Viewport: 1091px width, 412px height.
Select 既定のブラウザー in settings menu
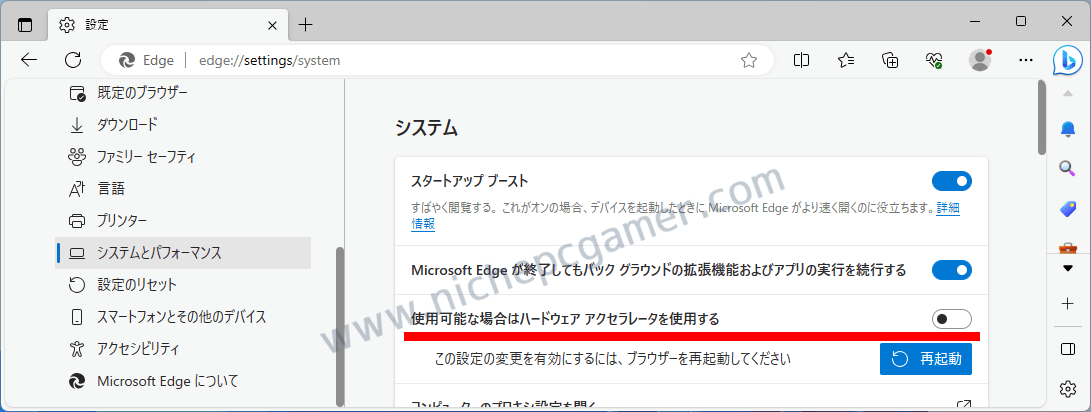[183, 93]
